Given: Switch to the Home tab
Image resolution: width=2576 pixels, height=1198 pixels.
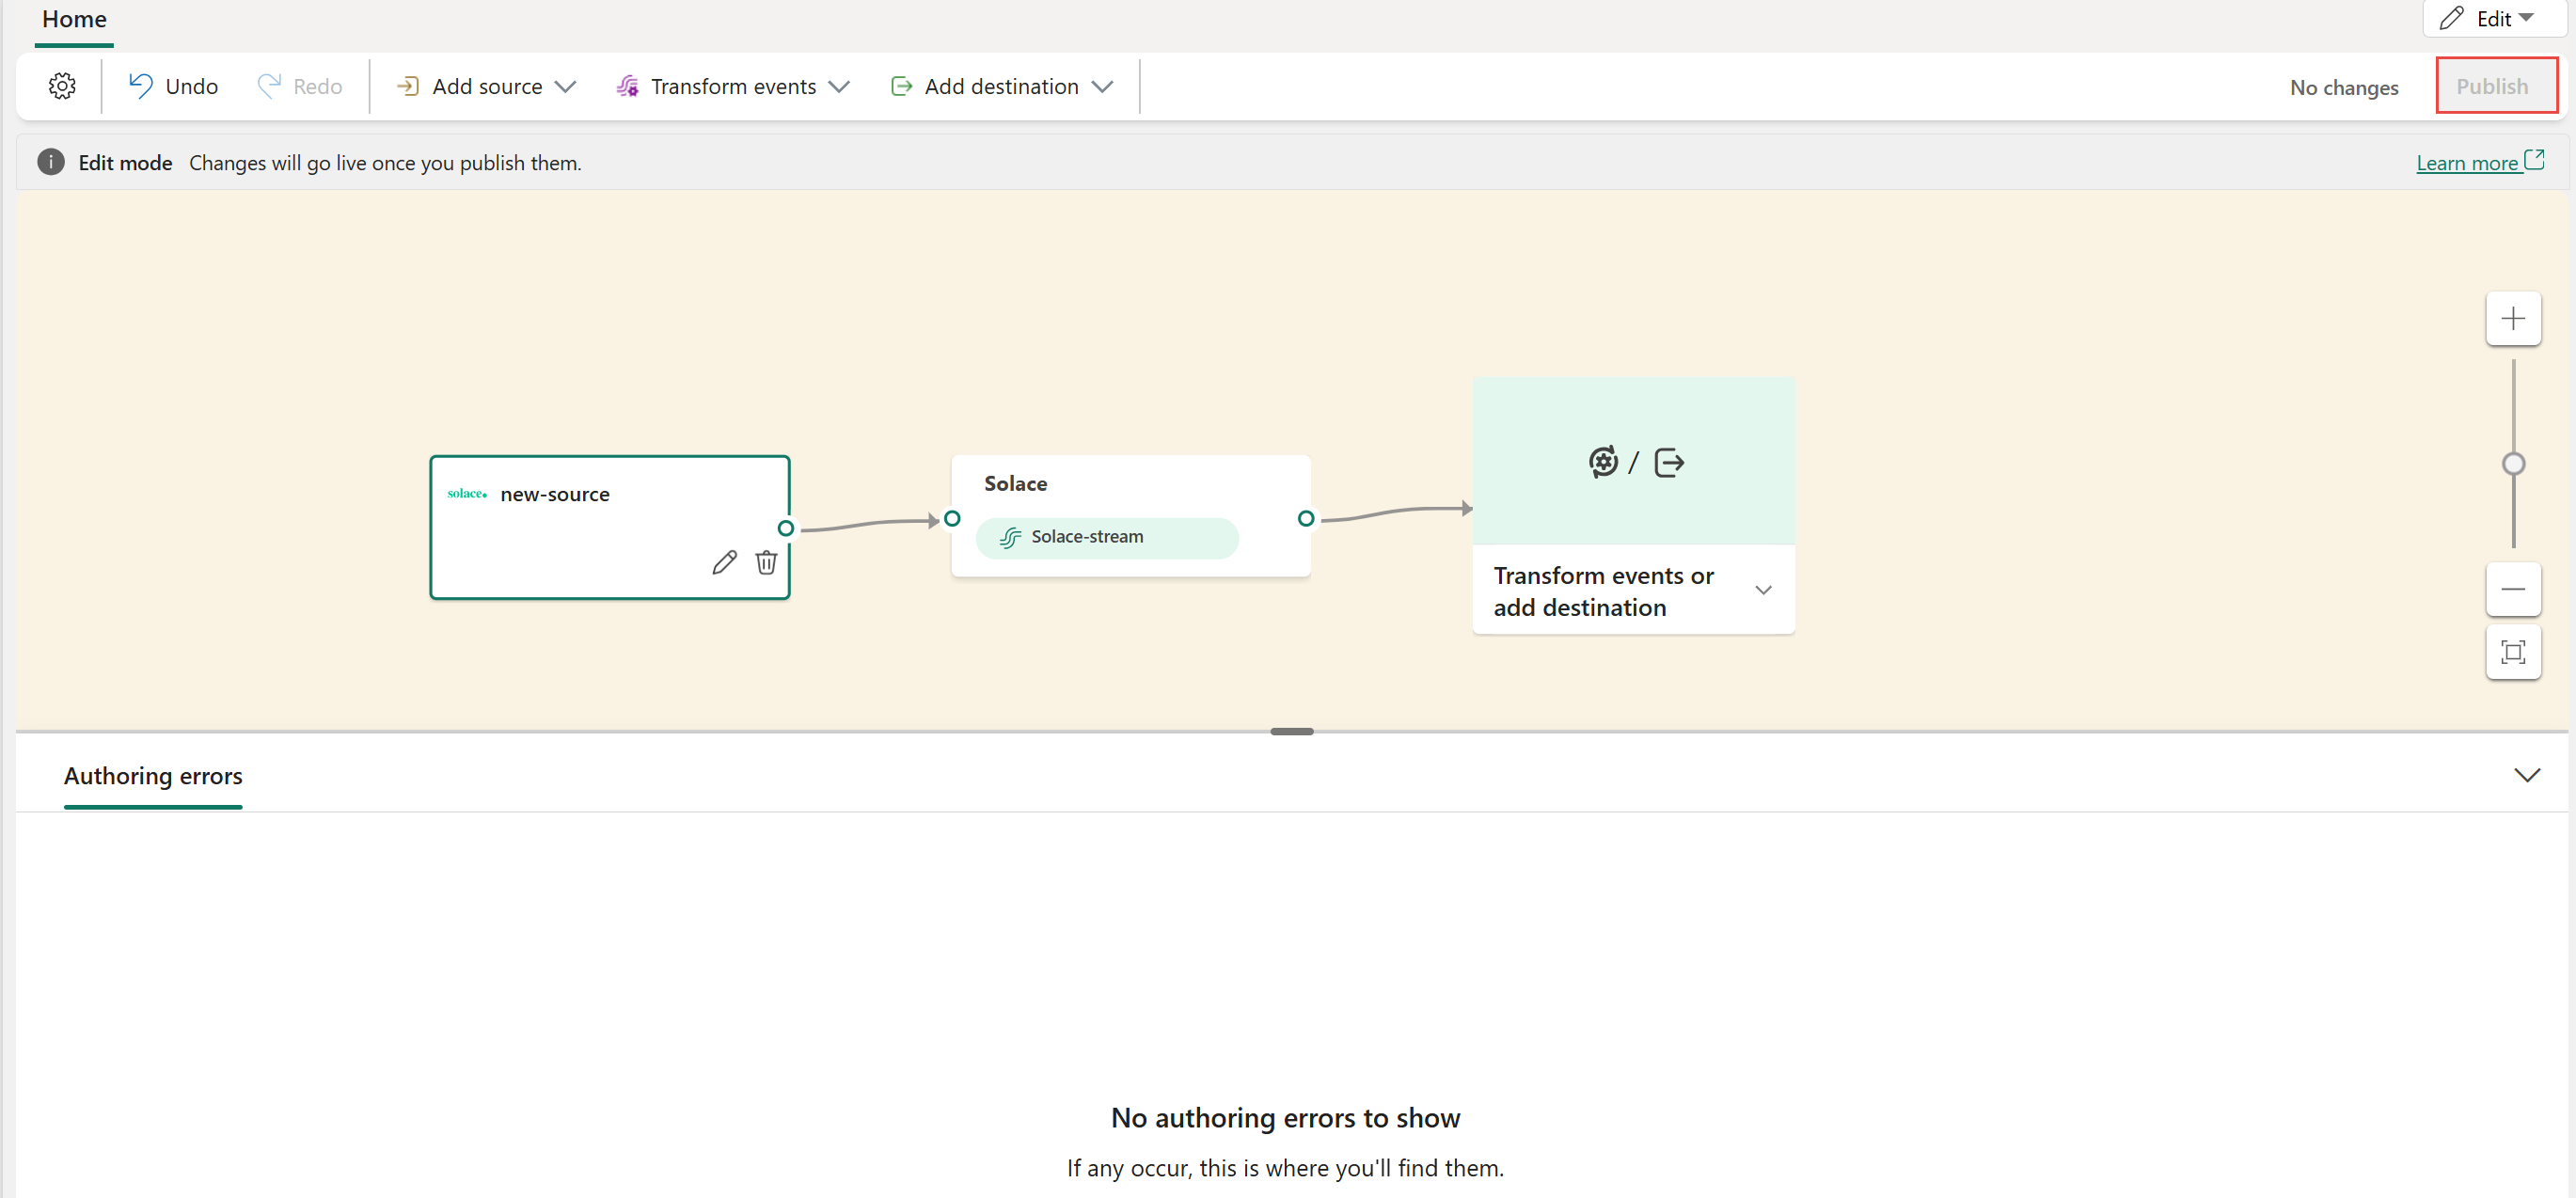Looking at the screenshot, I should [x=74, y=19].
